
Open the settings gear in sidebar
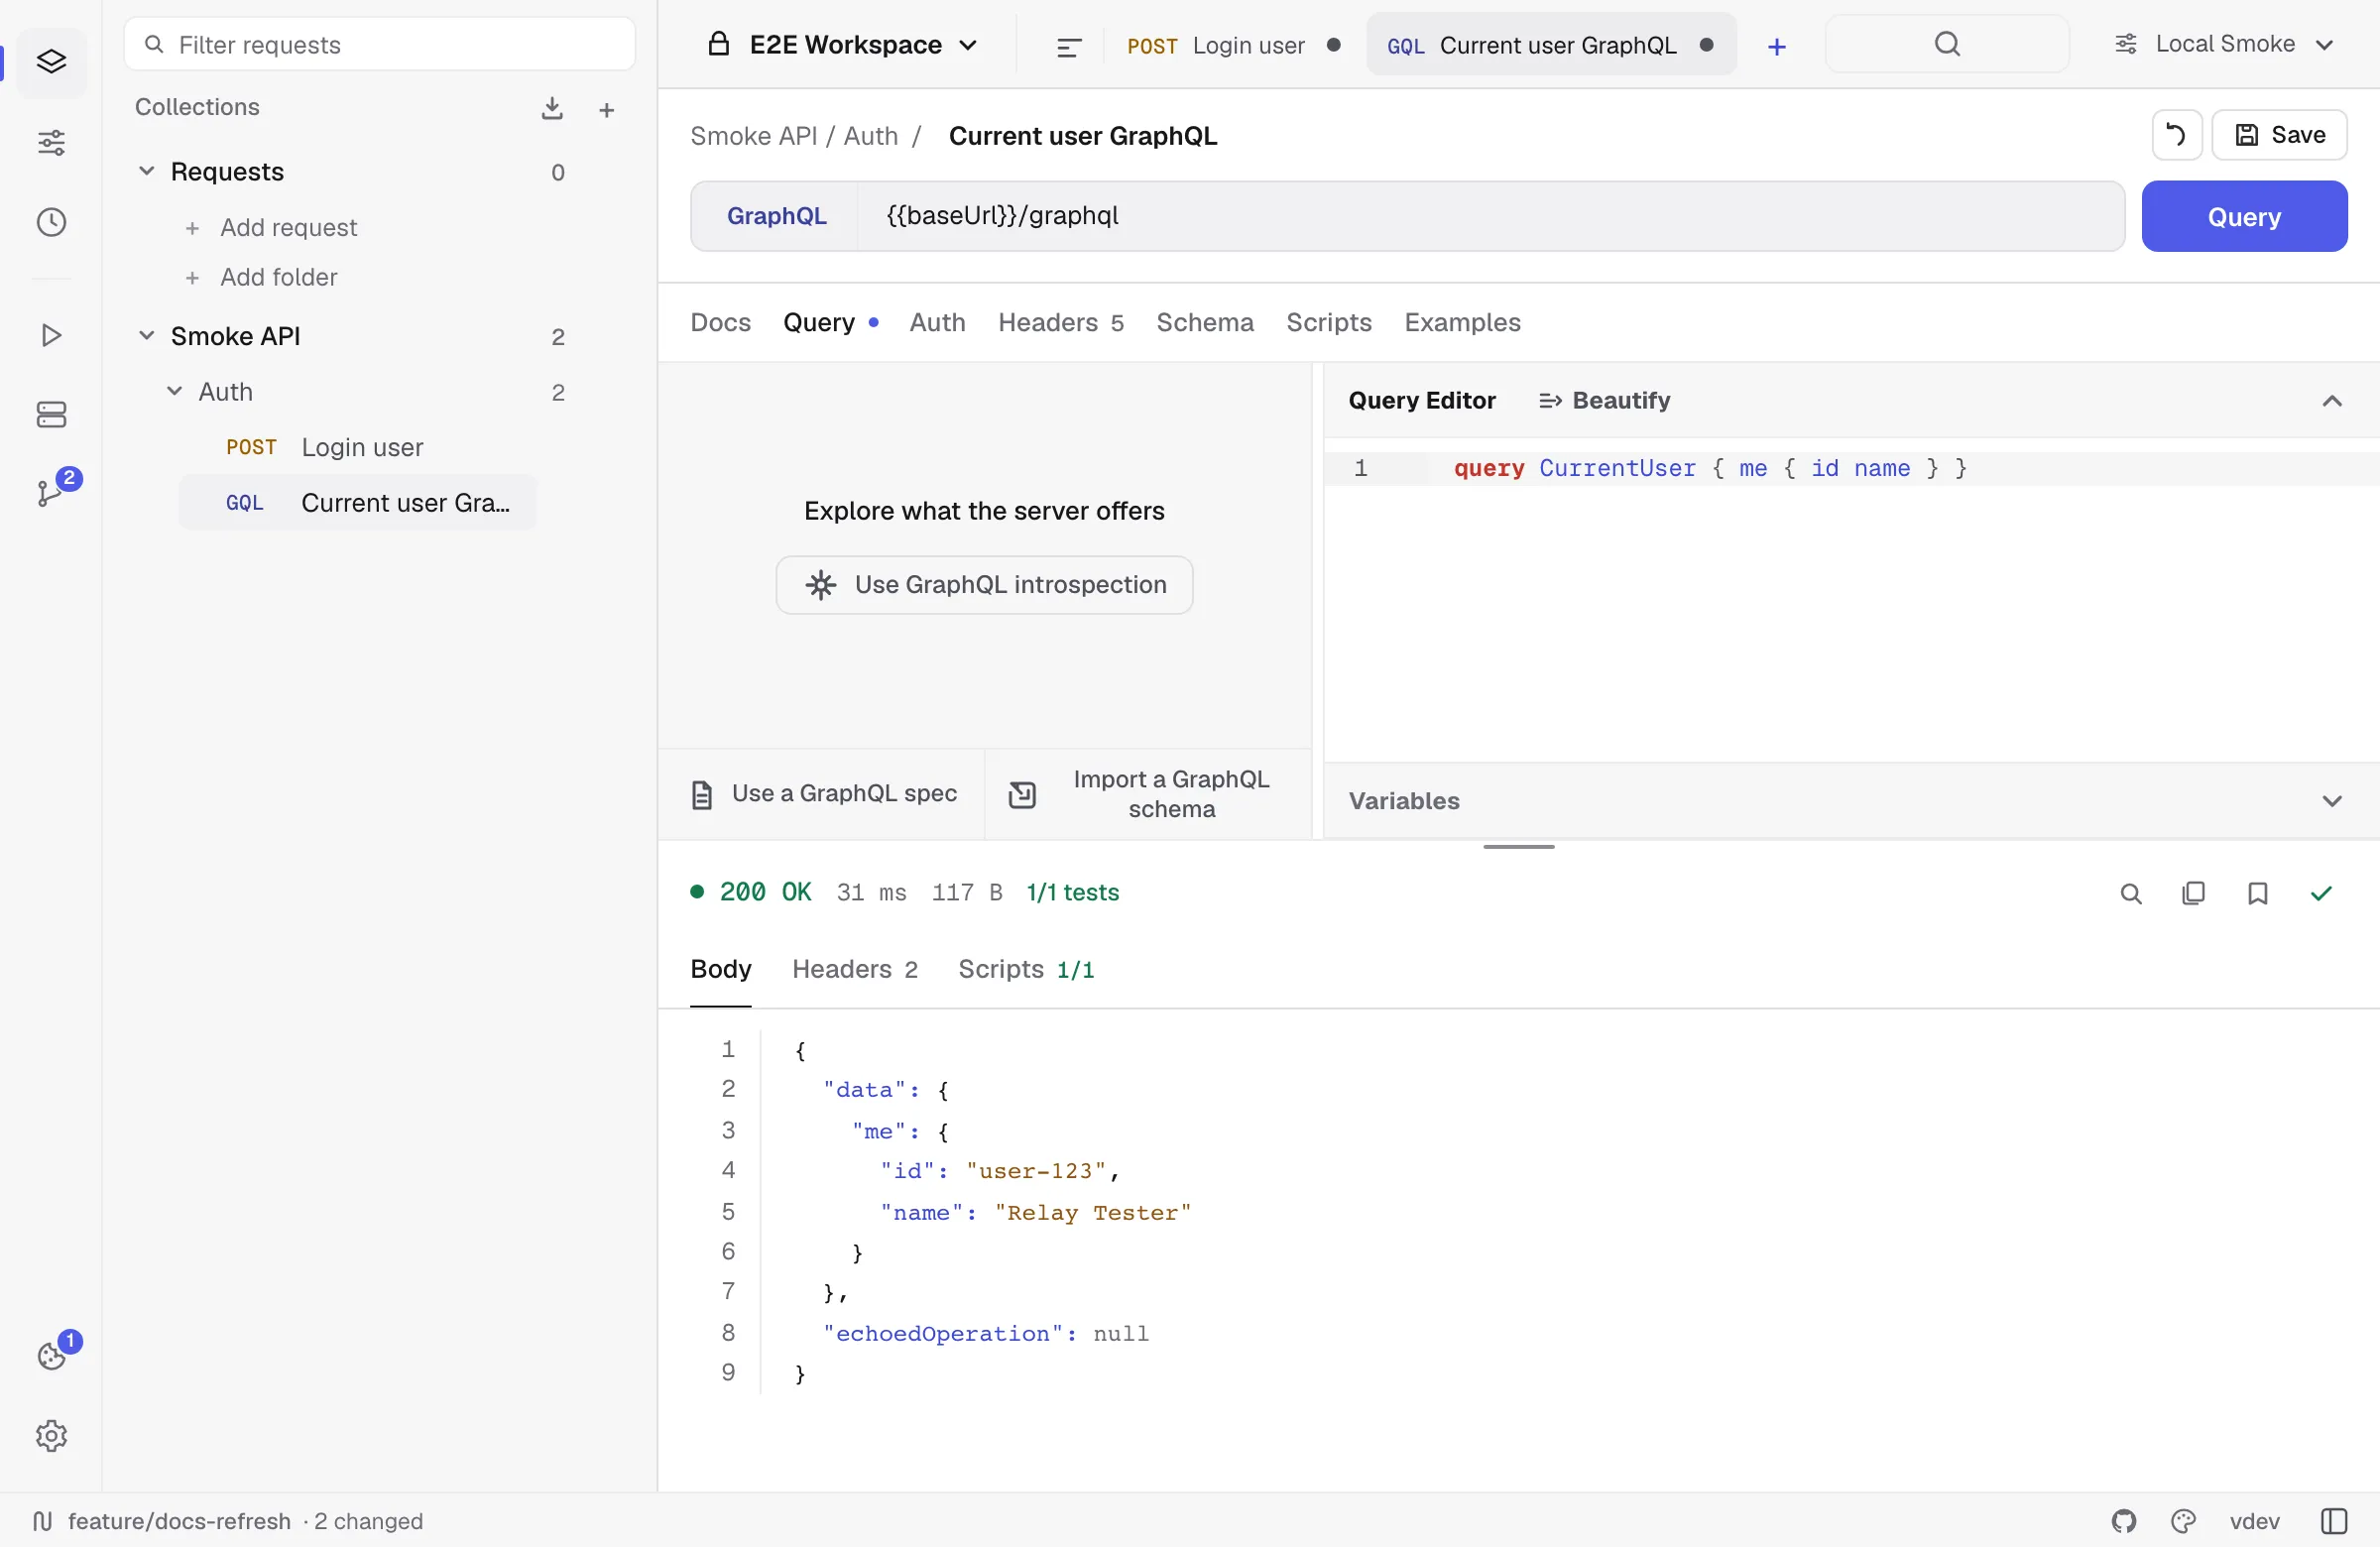51,1435
